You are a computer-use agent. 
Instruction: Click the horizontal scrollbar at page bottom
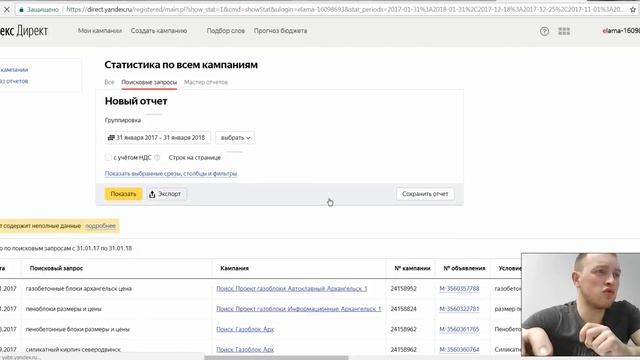pyautogui.click(x=276, y=358)
